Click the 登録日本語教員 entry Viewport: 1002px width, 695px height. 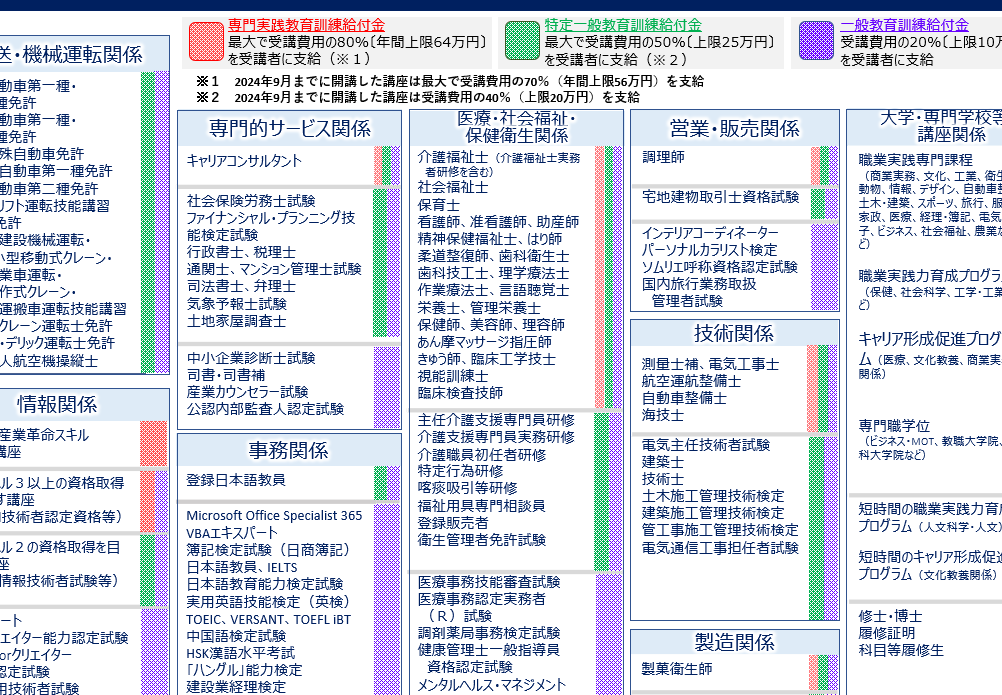click(x=236, y=480)
